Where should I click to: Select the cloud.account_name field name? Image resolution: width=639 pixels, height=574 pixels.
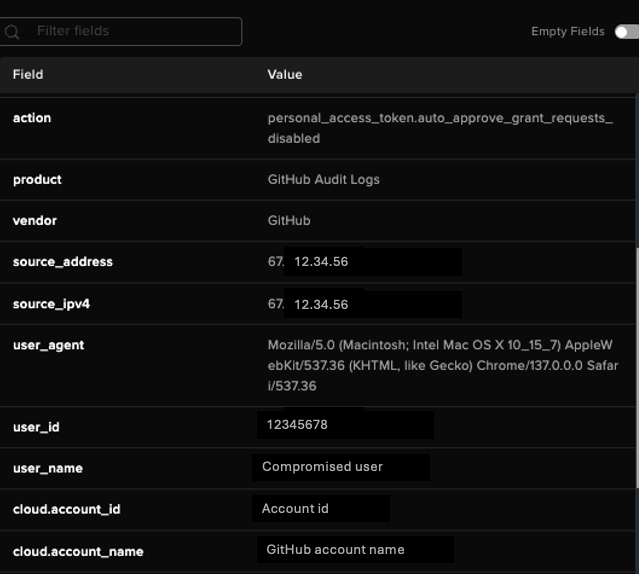pos(78,552)
